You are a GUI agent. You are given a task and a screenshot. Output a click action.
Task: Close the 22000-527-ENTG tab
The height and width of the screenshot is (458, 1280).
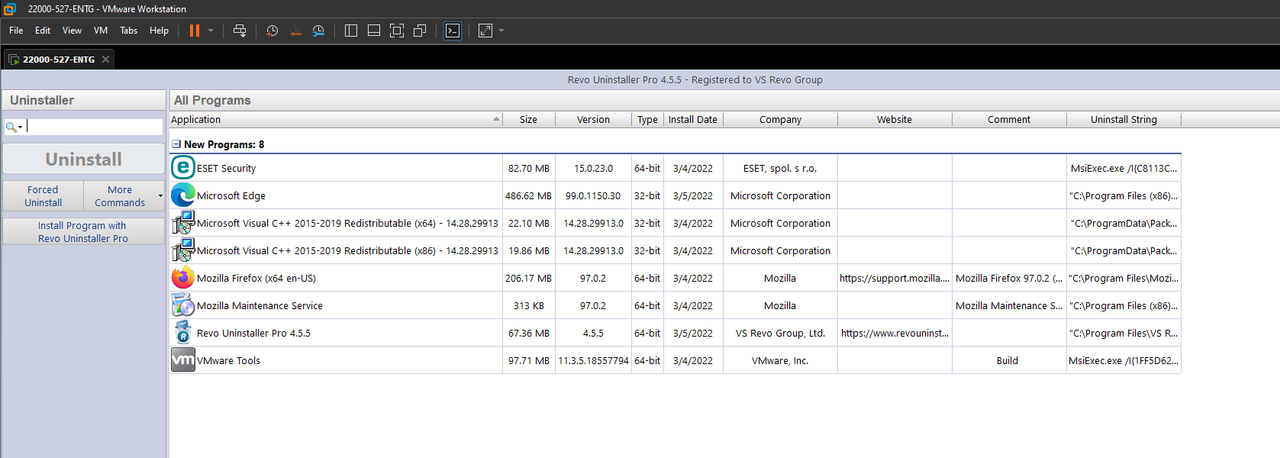pyautogui.click(x=106, y=59)
